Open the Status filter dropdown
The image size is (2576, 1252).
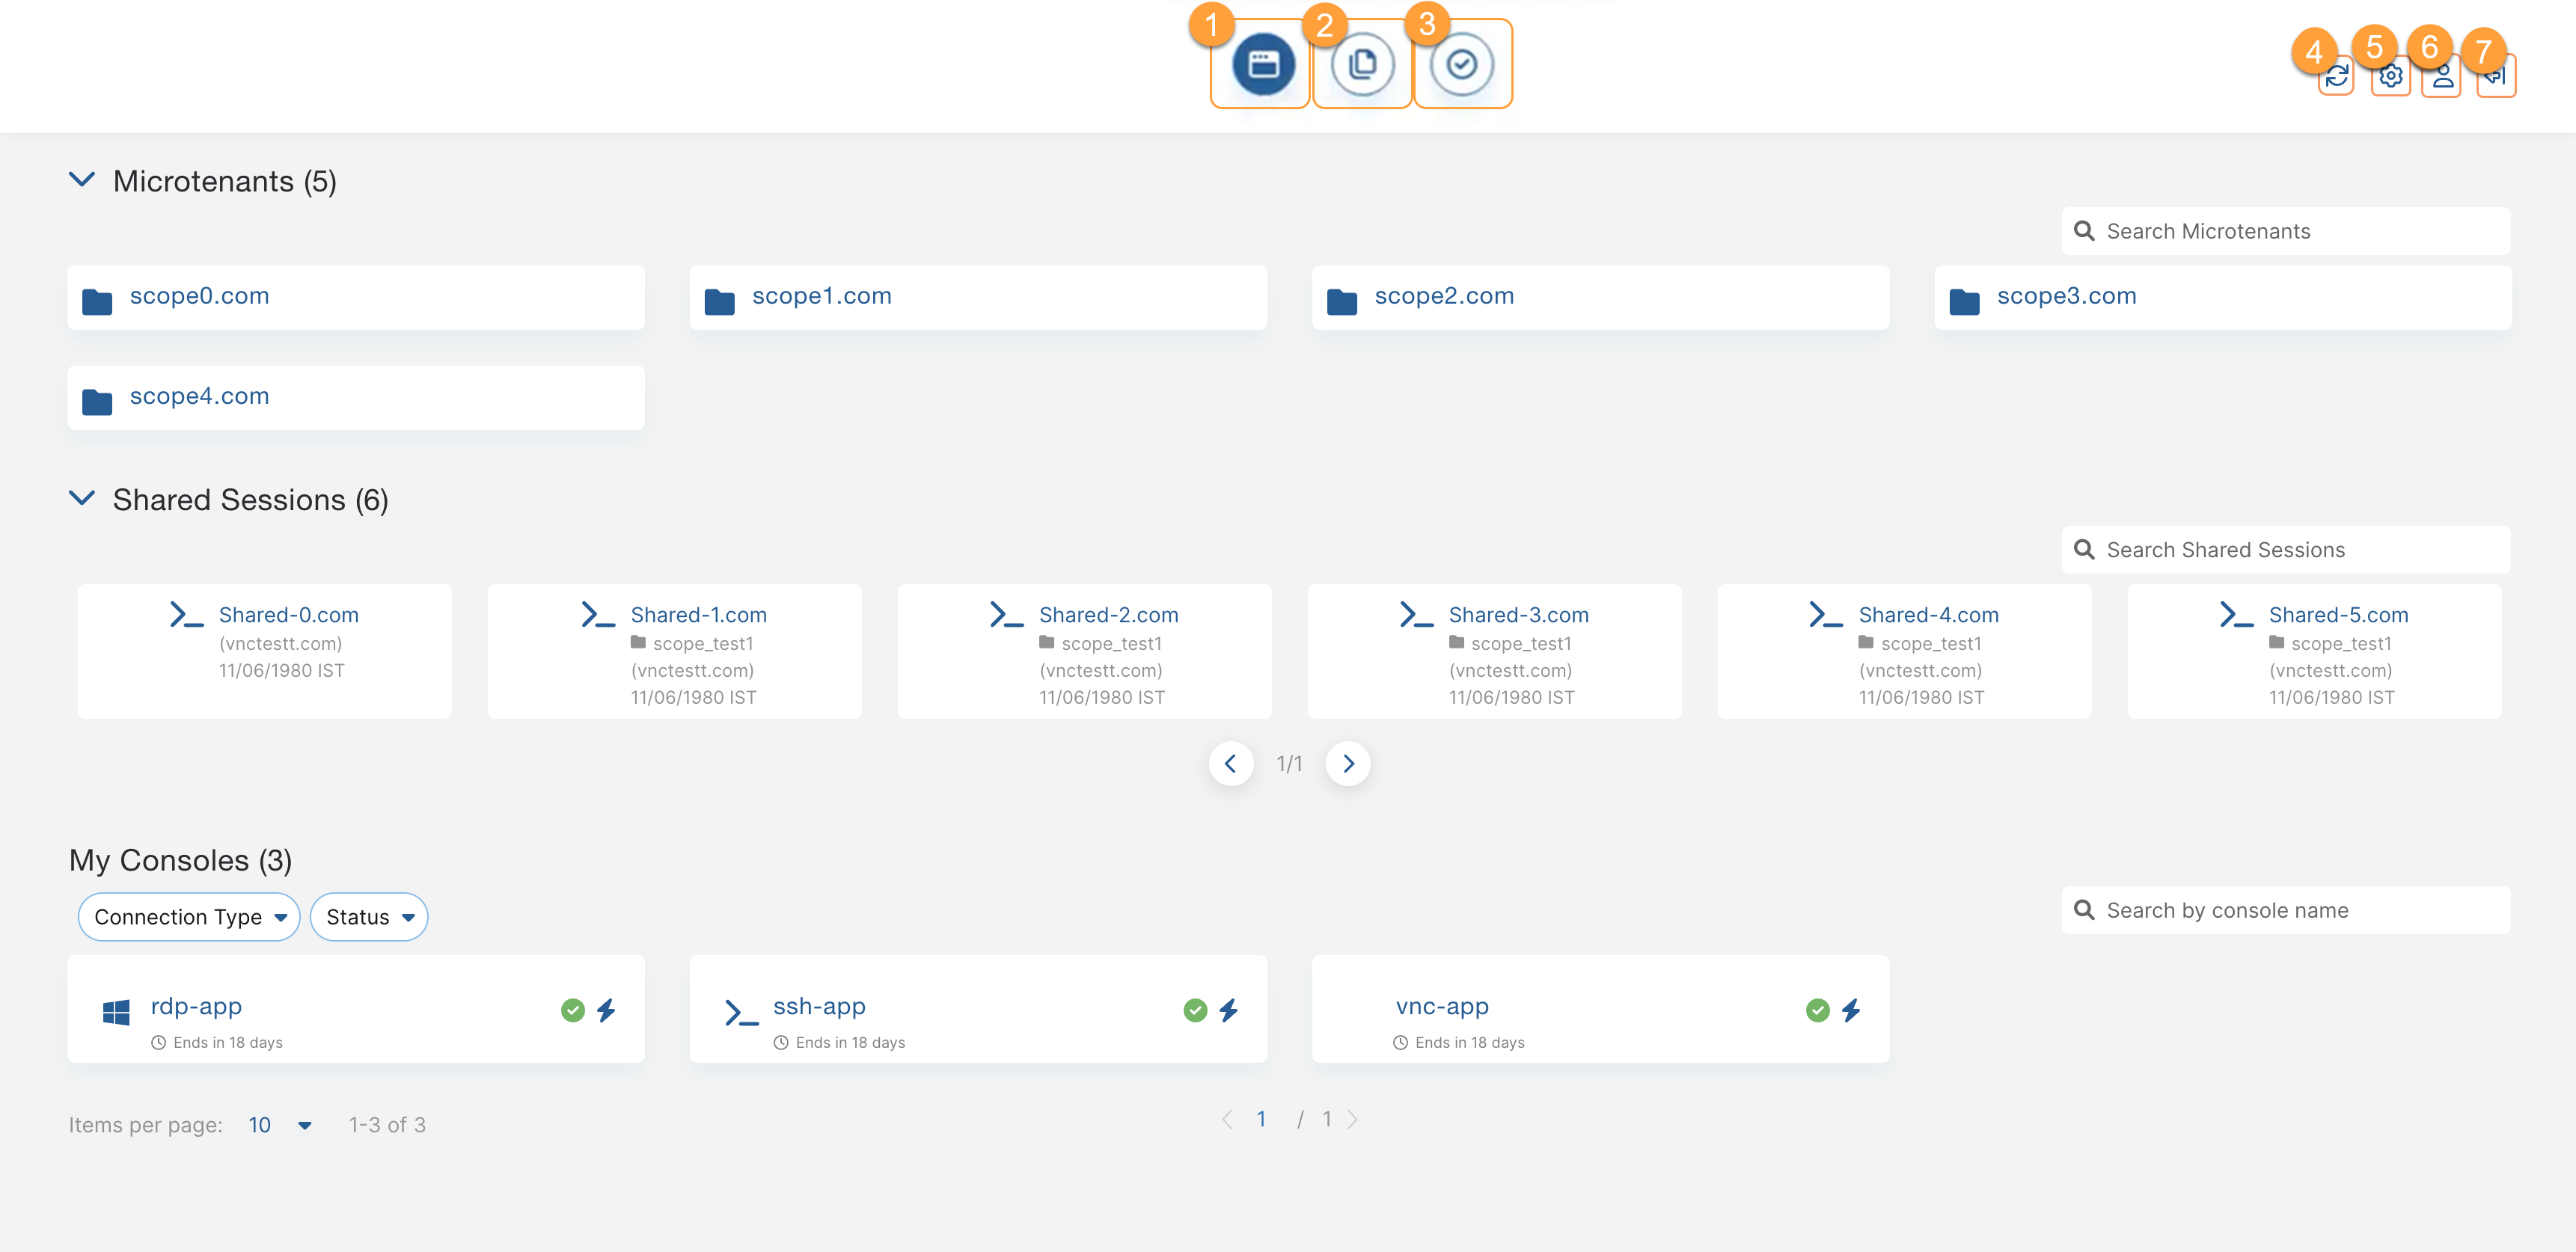[368, 916]
